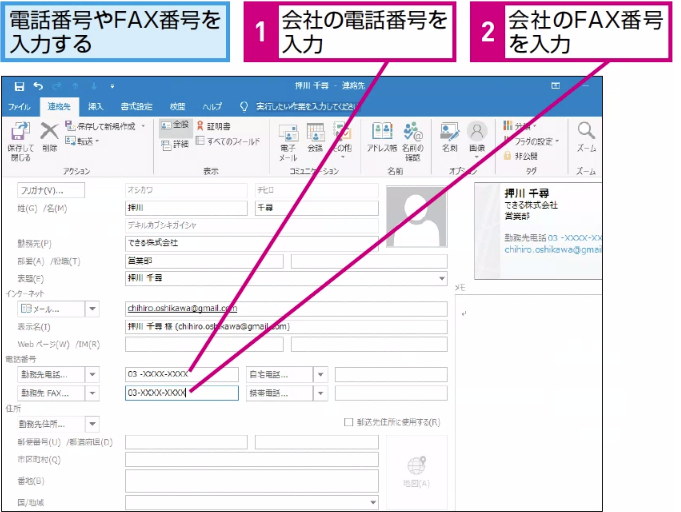Image resolution: width=681 pixels, height=512 pixels.
Task: Click the 地図(A) map button
Action: 417,471
